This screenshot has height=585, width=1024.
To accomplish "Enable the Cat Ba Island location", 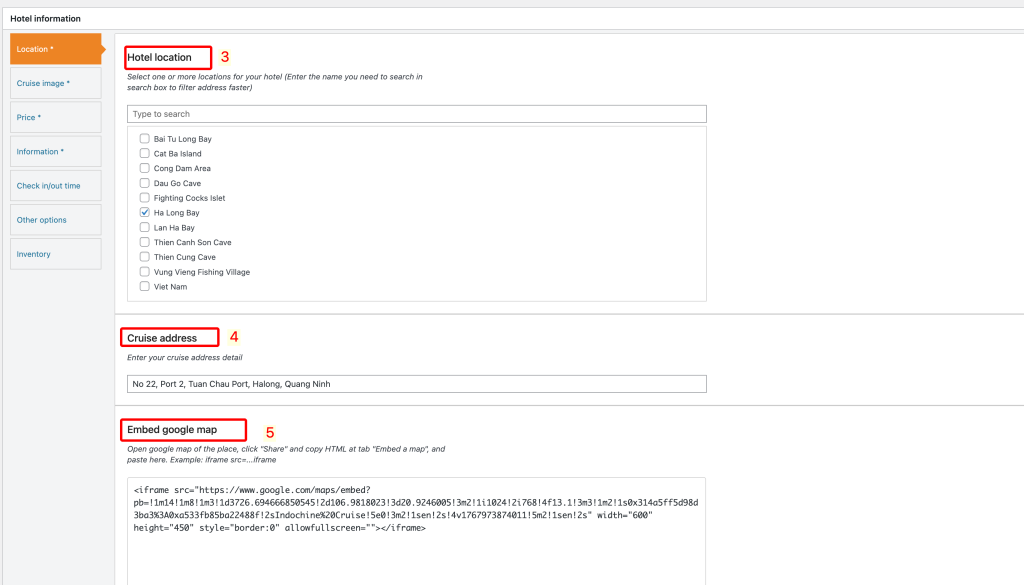I will click(x=145, y=154).
